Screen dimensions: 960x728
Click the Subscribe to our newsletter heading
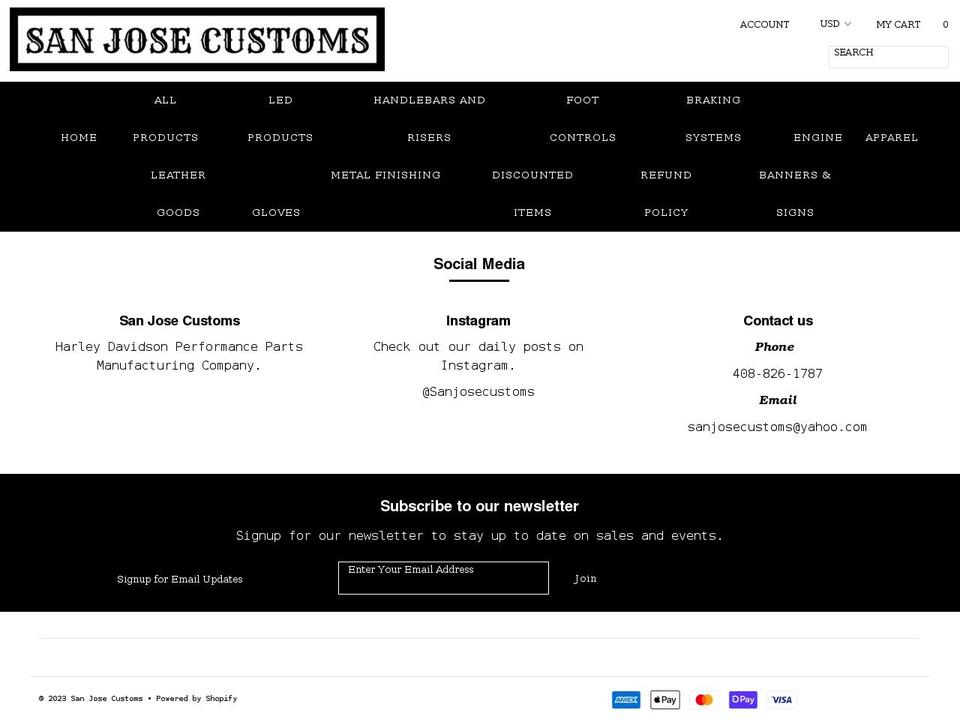[479, 506]
